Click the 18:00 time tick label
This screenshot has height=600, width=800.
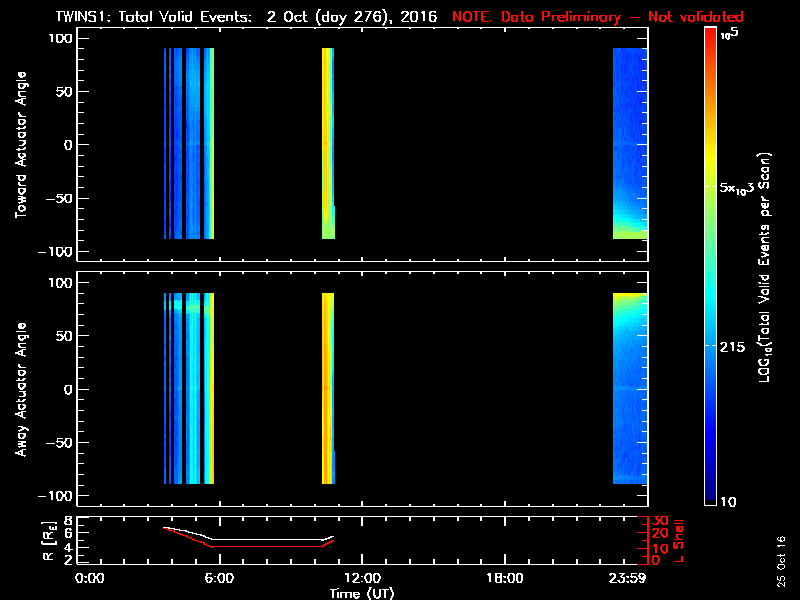click(504, 578)
